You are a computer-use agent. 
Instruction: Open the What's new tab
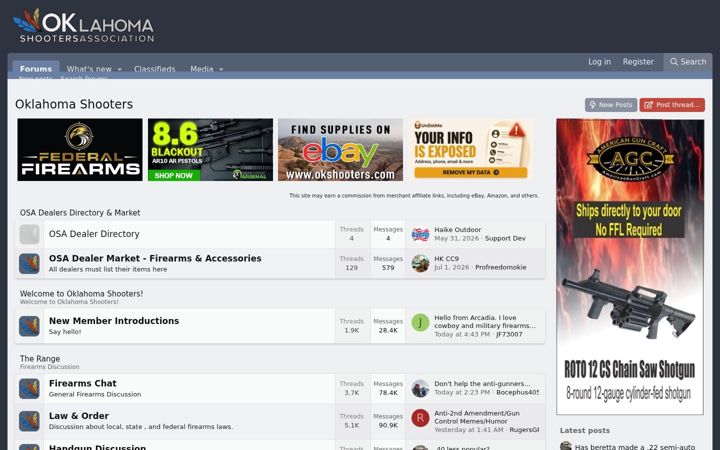[x=89, y=69]
